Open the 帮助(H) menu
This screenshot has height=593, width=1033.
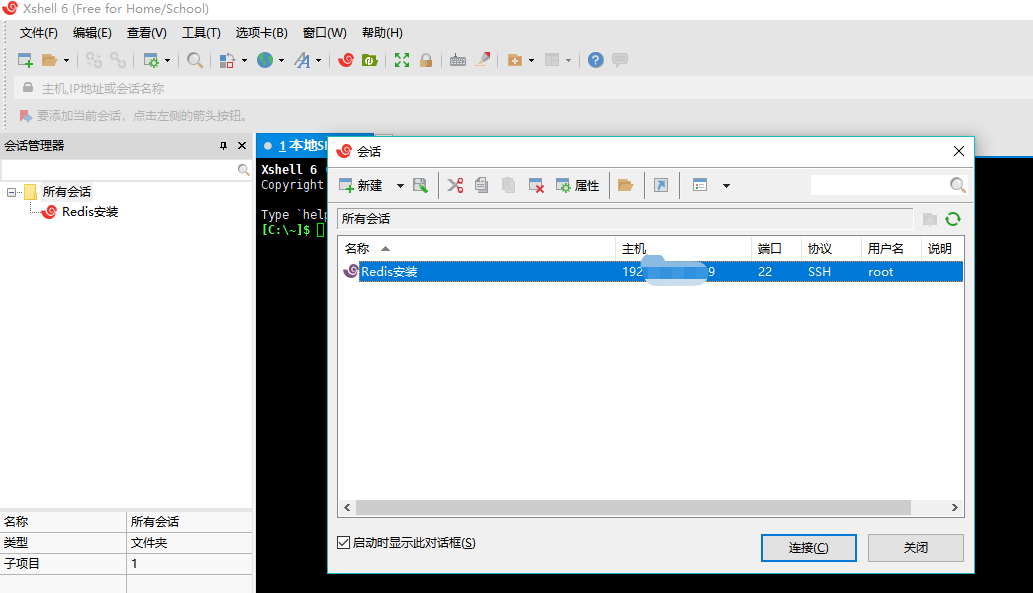tap(382, 32)
